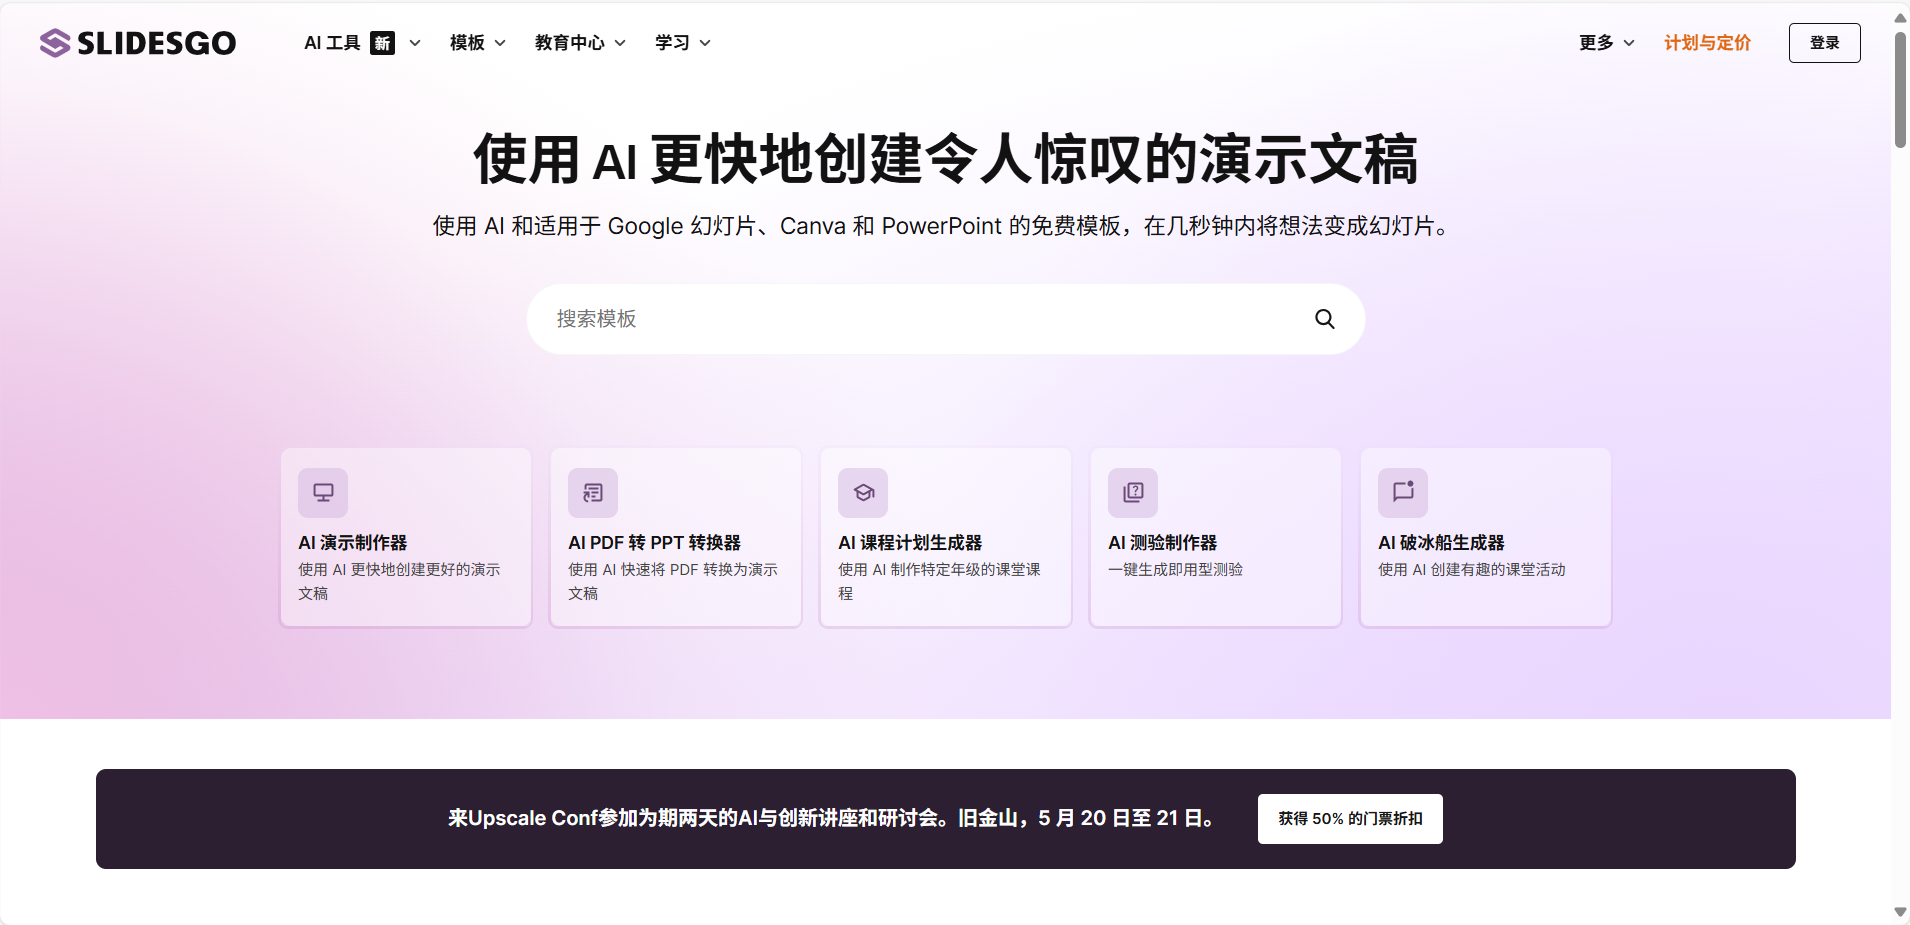Expand the 模板 dropdown chevron
Viewport: 1910px width, 925px height.
pos(500,43)
